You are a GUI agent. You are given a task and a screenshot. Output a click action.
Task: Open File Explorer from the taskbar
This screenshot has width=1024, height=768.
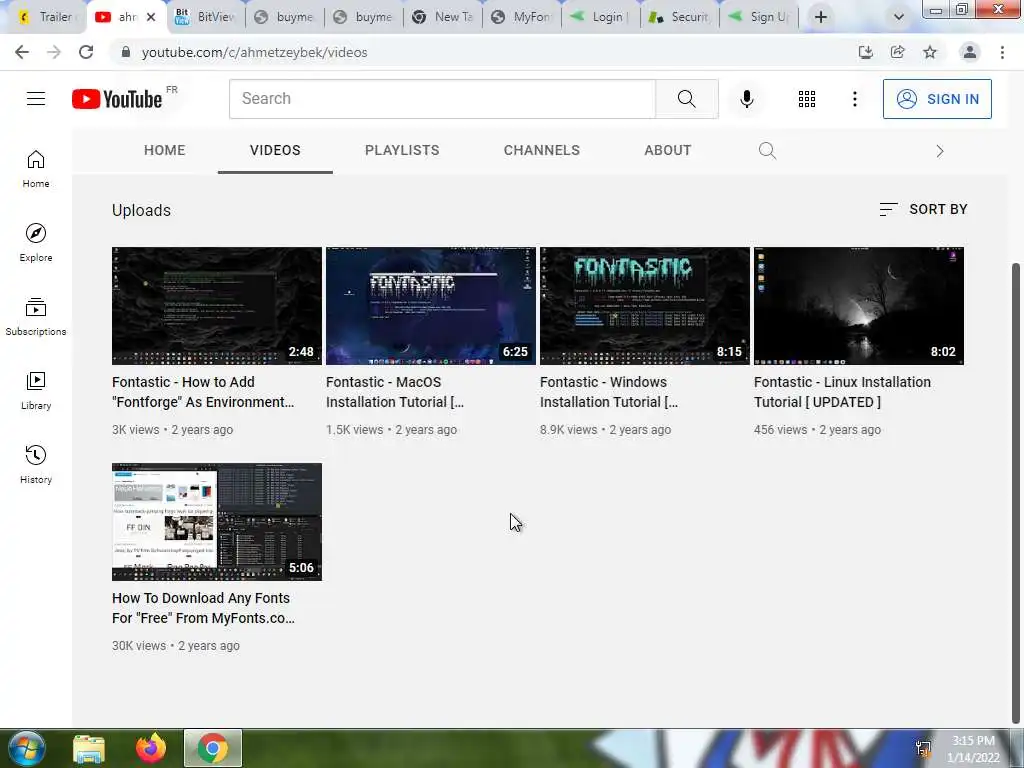tap(89, 749)
